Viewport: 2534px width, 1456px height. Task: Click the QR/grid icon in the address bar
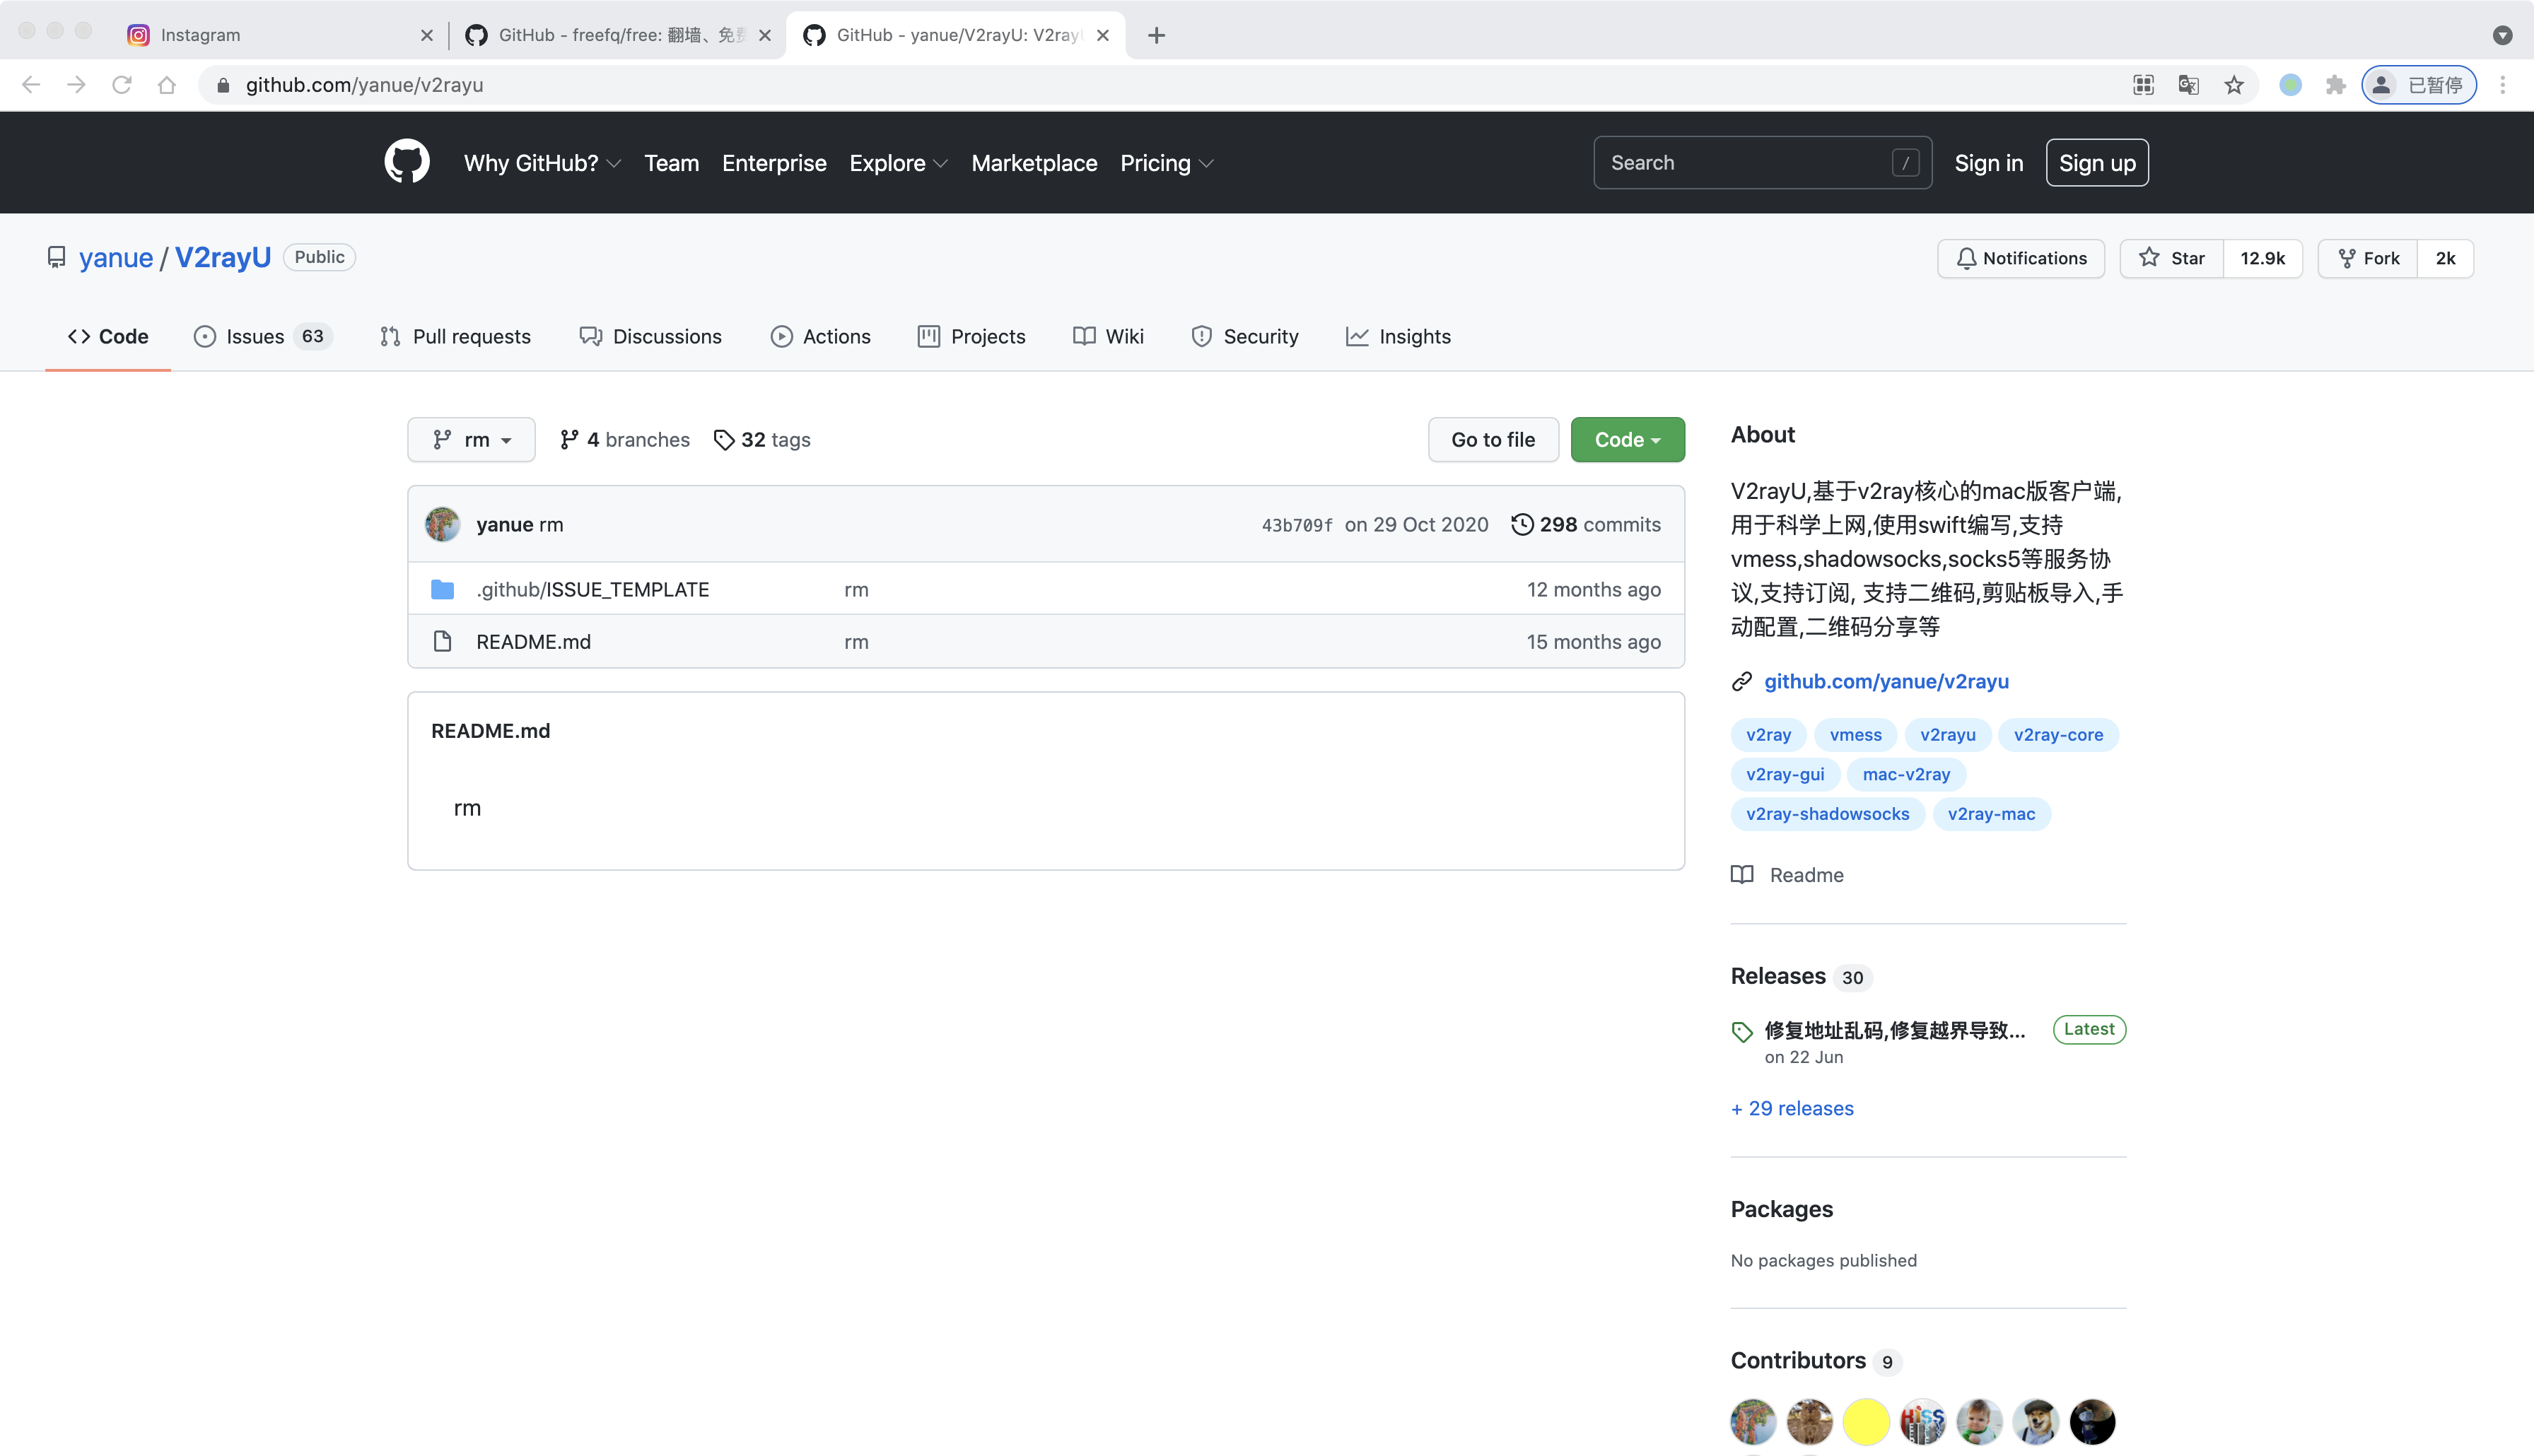pyautogui.click(x=2143, y=85)
